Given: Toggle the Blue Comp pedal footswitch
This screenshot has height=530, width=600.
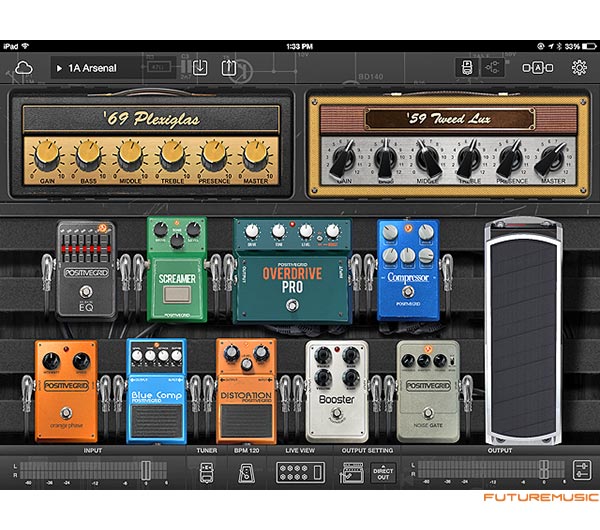Looking at the screenshot, I should point(157,420).
